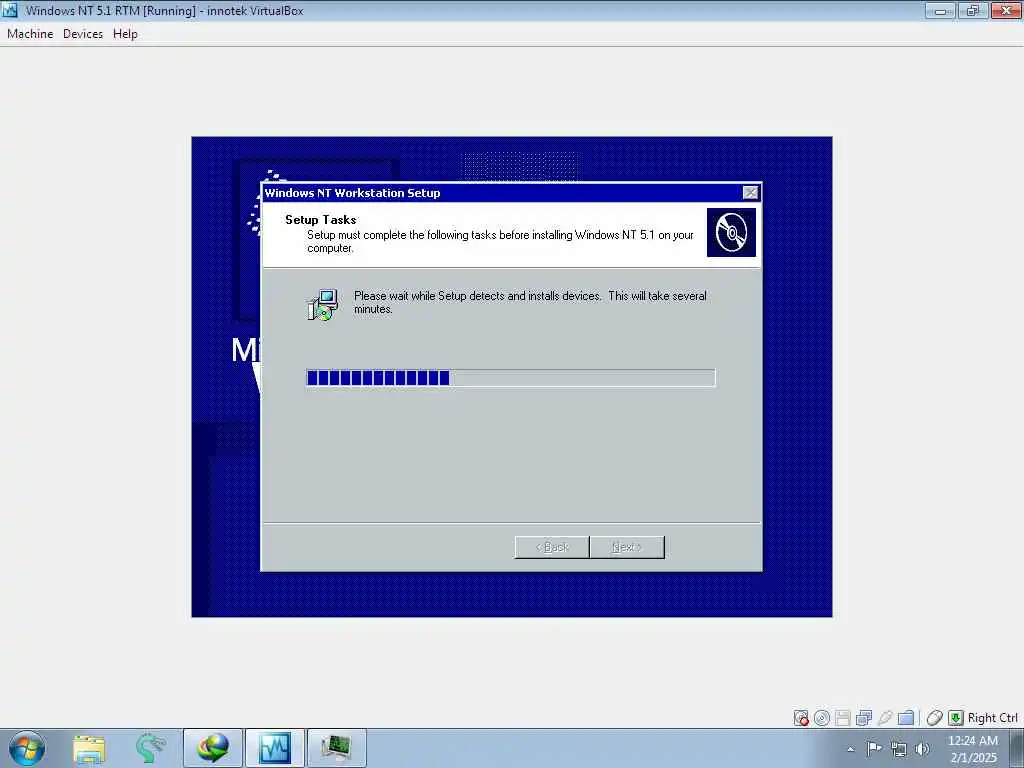Click the keyboard capture green arrow icon

click(955, 718)
